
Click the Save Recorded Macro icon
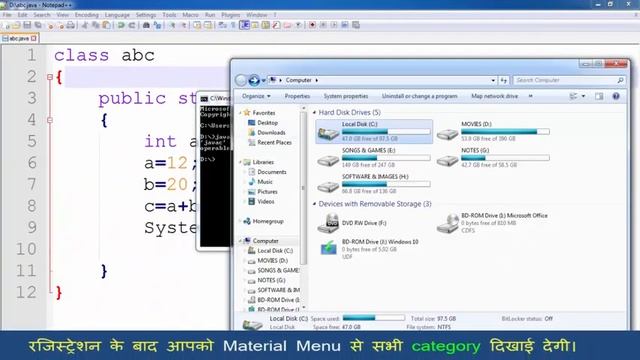point(356,25)
